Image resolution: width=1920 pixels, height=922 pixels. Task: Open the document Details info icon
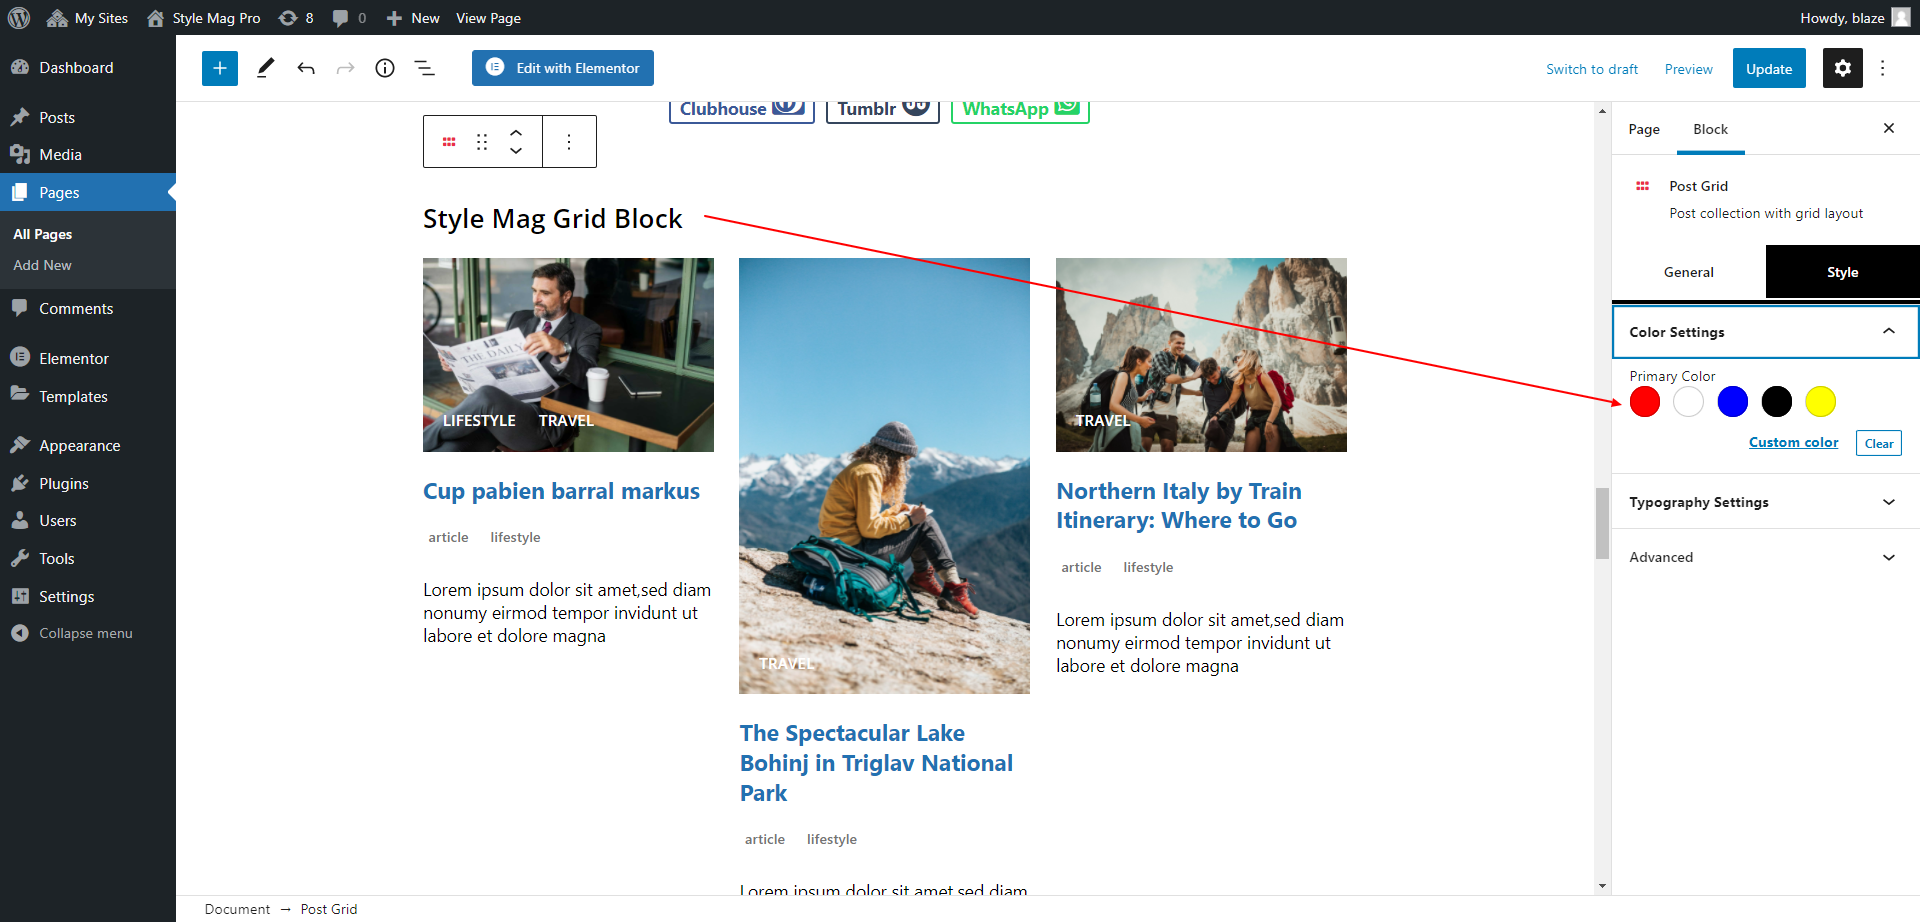[385, 68]
